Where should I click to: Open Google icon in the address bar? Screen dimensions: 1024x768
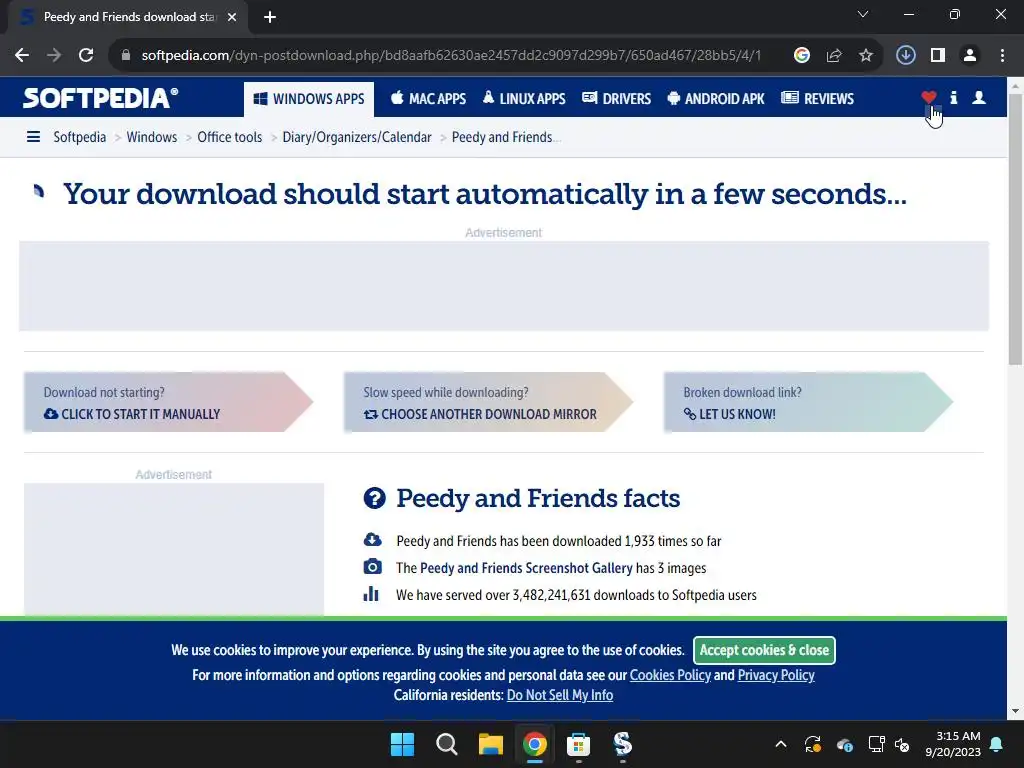click(801, 56)
